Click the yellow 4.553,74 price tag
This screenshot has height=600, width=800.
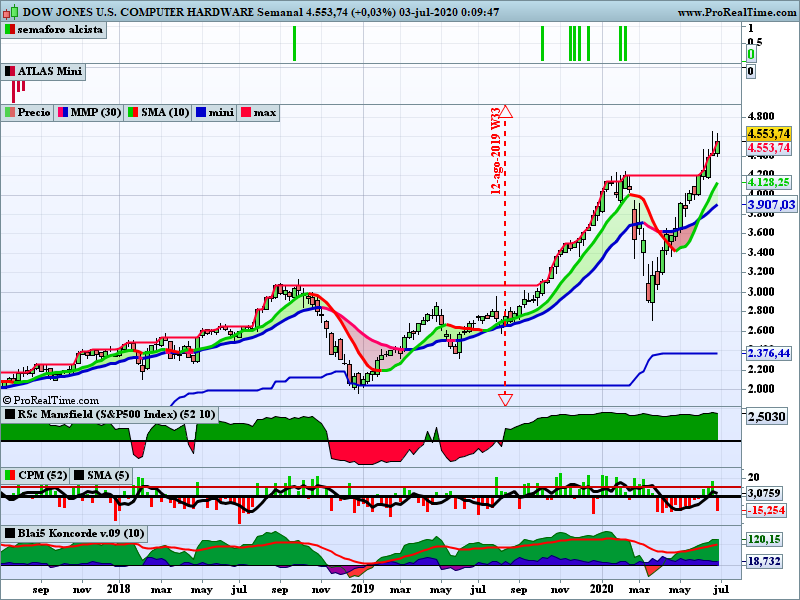[x=769, y=134]
